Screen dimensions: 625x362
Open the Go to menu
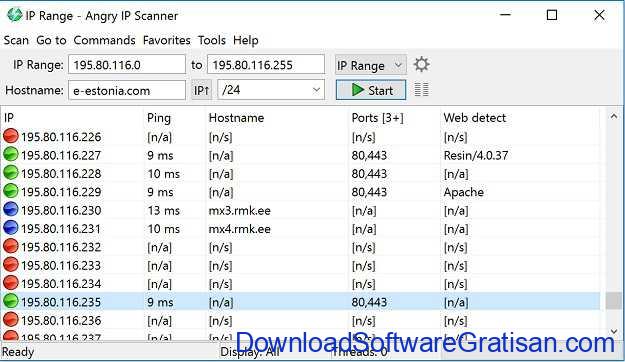coord(51,40)
